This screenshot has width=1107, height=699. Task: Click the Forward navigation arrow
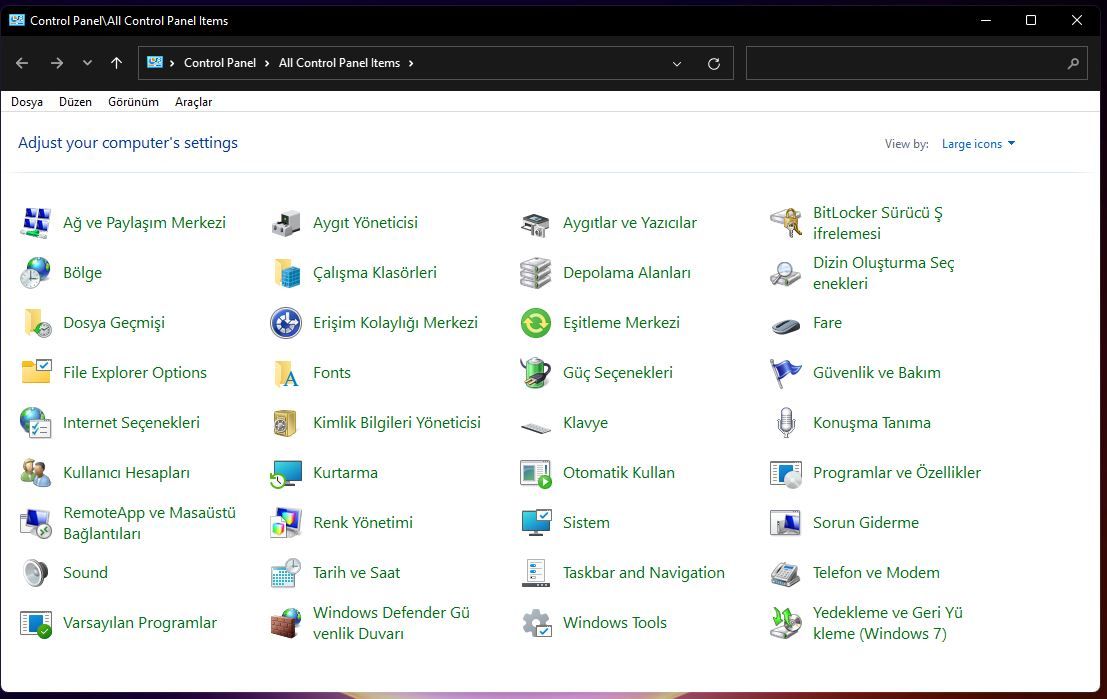[56, 63]
